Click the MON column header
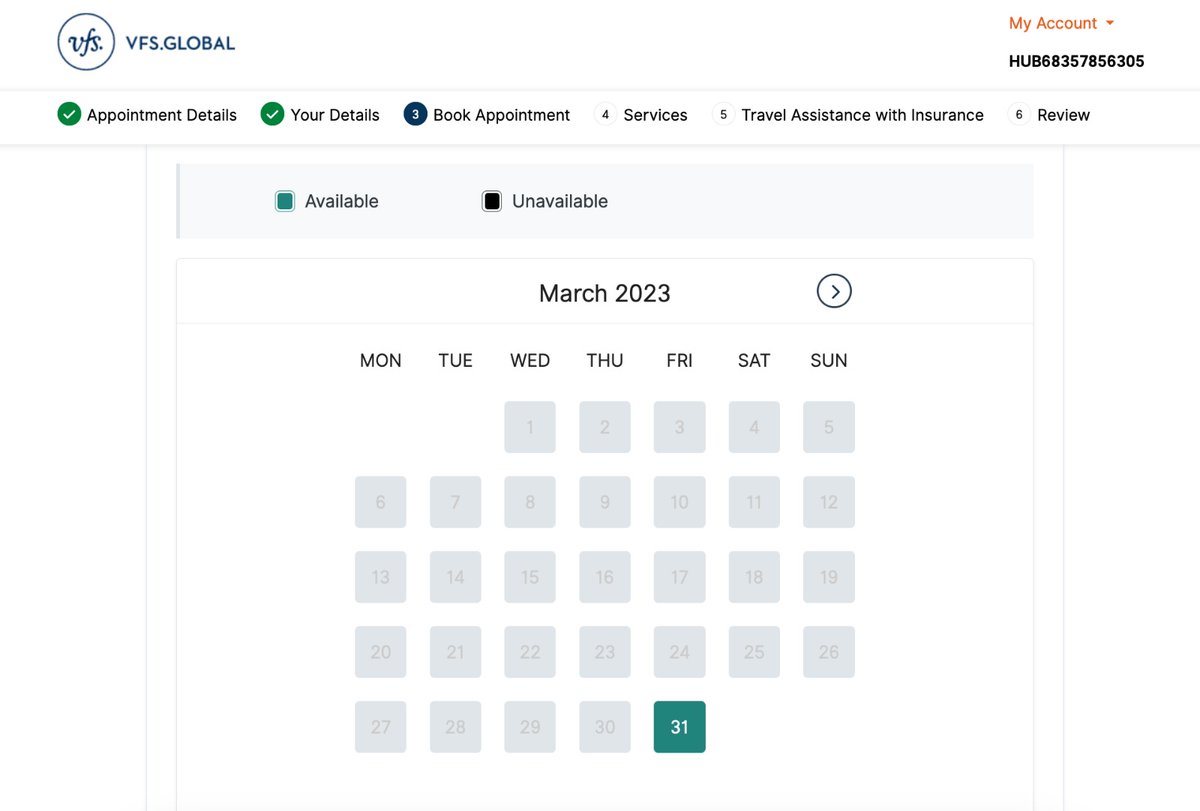Screen dimensions: 1200x811 coord(381,361)
